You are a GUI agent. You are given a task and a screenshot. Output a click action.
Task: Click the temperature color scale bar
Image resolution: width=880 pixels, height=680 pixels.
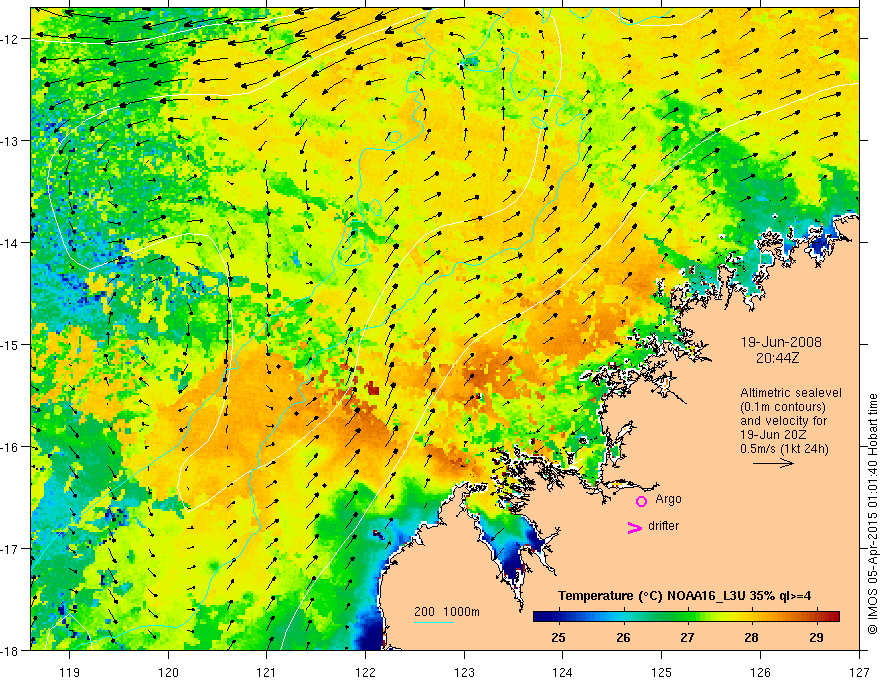(x=686, y=616)
